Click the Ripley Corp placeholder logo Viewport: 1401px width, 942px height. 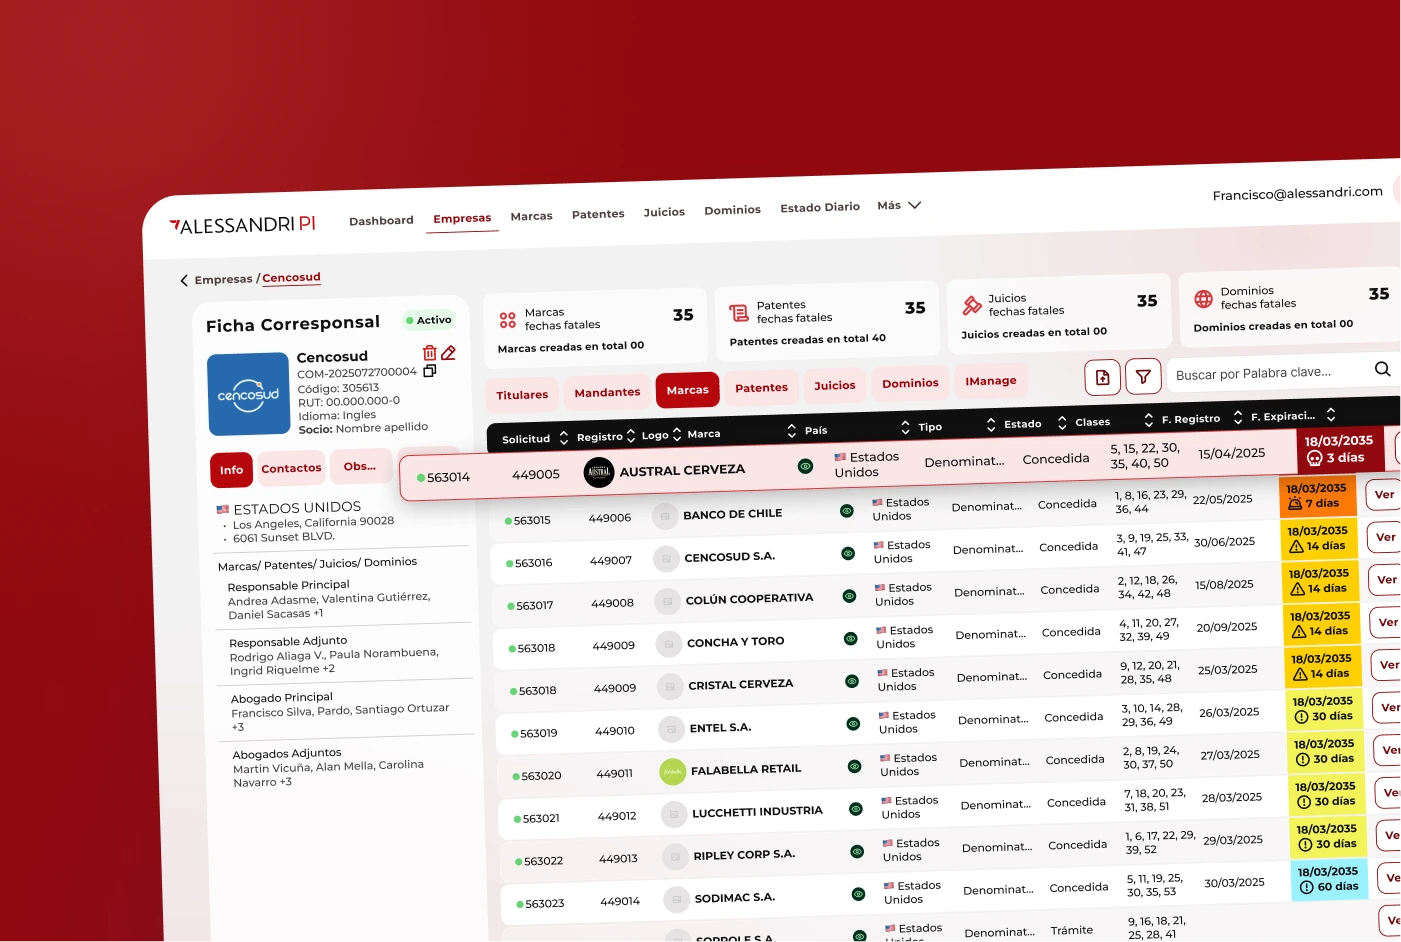coord(675,857)
